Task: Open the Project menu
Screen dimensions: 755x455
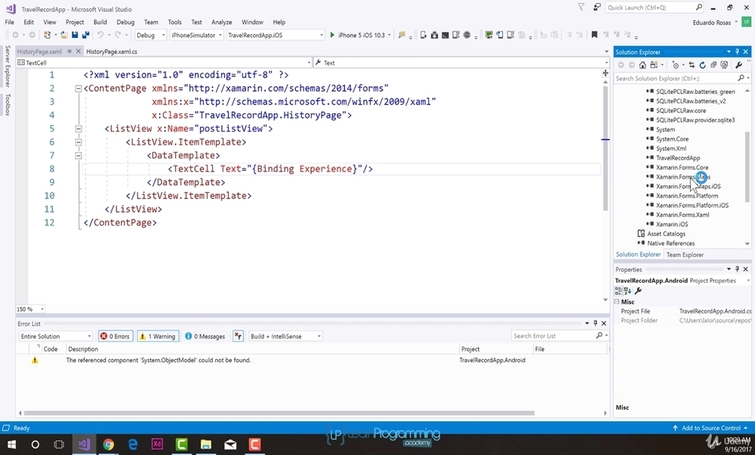Action: [x=75, y=22]
